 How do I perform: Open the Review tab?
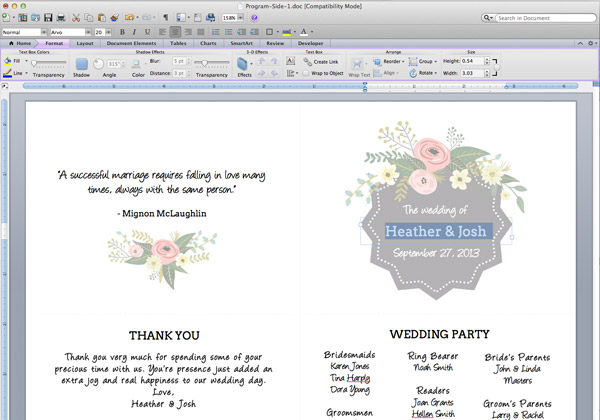pyautogui.click(x=275, y=43)
